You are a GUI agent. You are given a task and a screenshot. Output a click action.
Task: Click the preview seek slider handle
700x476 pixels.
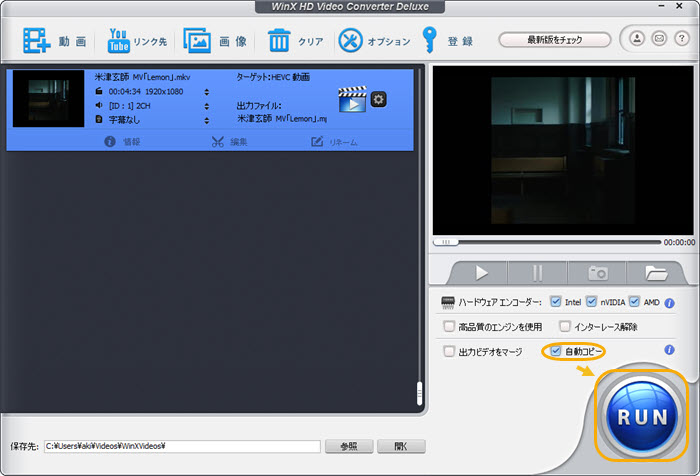pyautogui.click(x=446, y=242)
